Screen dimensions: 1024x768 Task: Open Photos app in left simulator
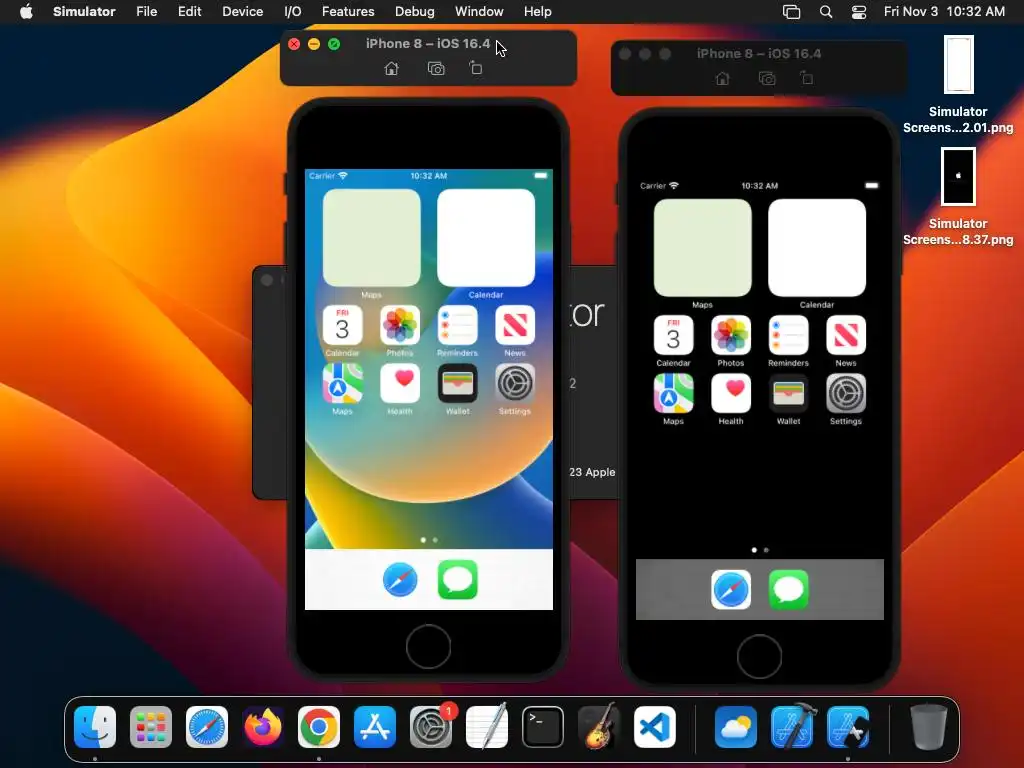tap(400, 325)
